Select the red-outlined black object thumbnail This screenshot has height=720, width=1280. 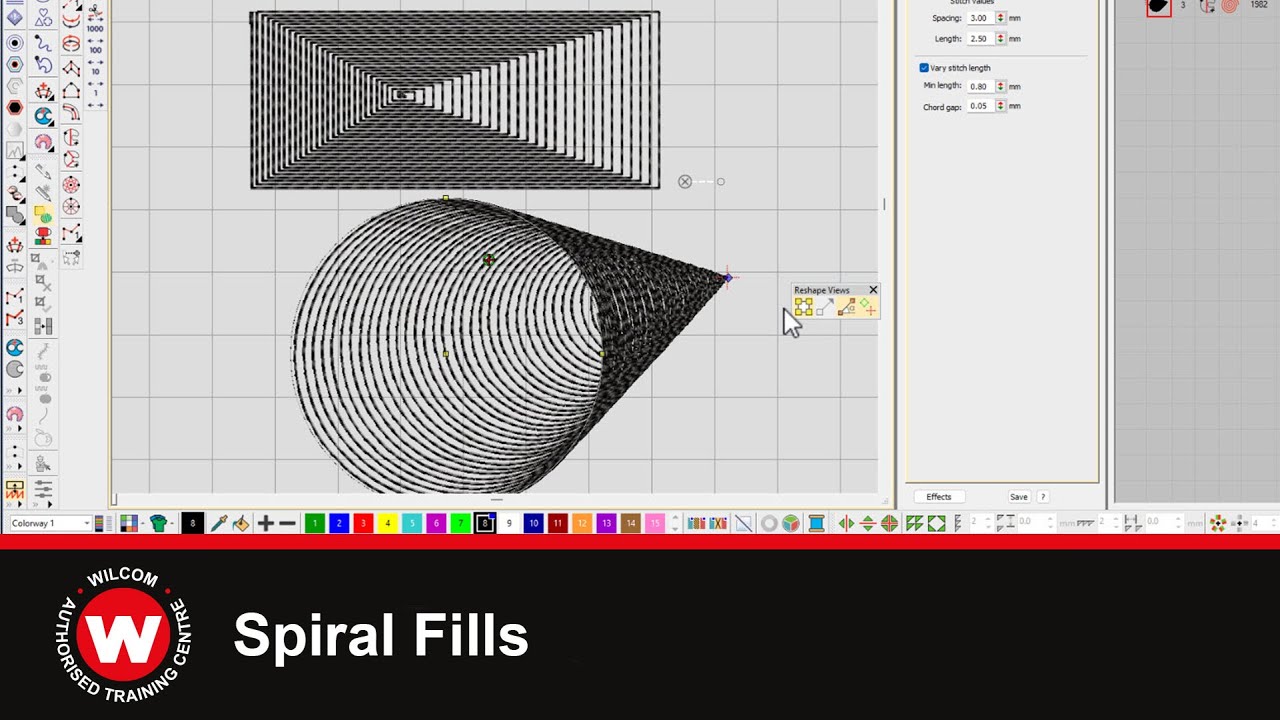pyautogui.click(x=1158, y=6)
